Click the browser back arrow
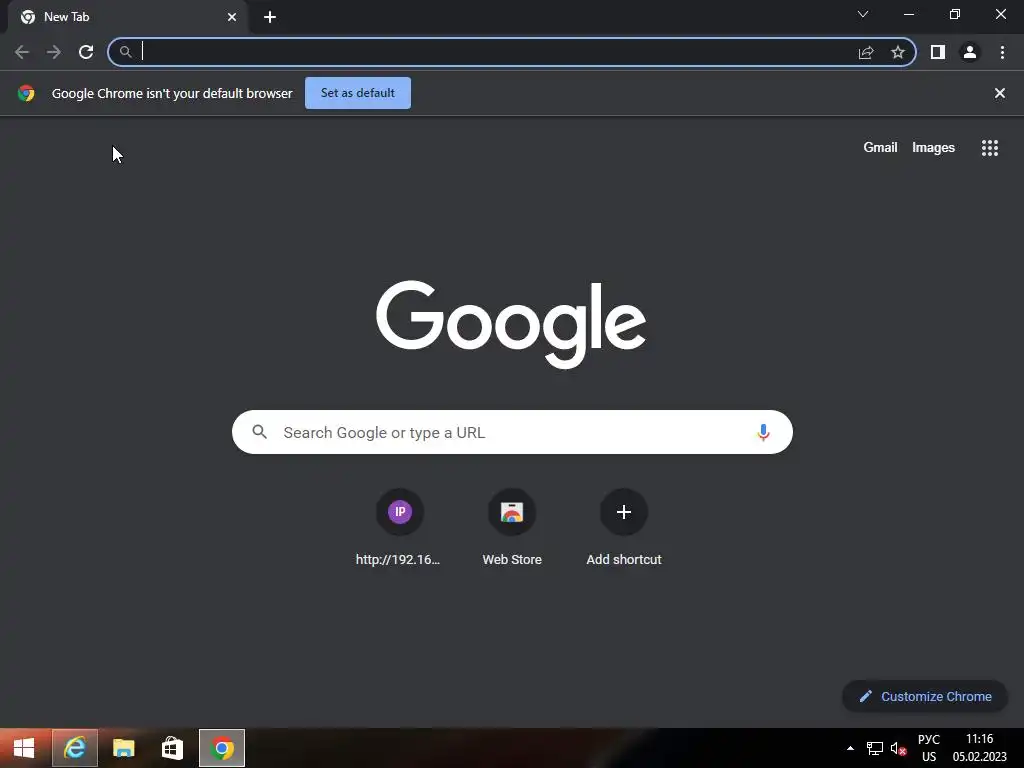Image resolution: width=1024 pixels, height=768 pixels. pyautogui.click(x=22, y=52)
